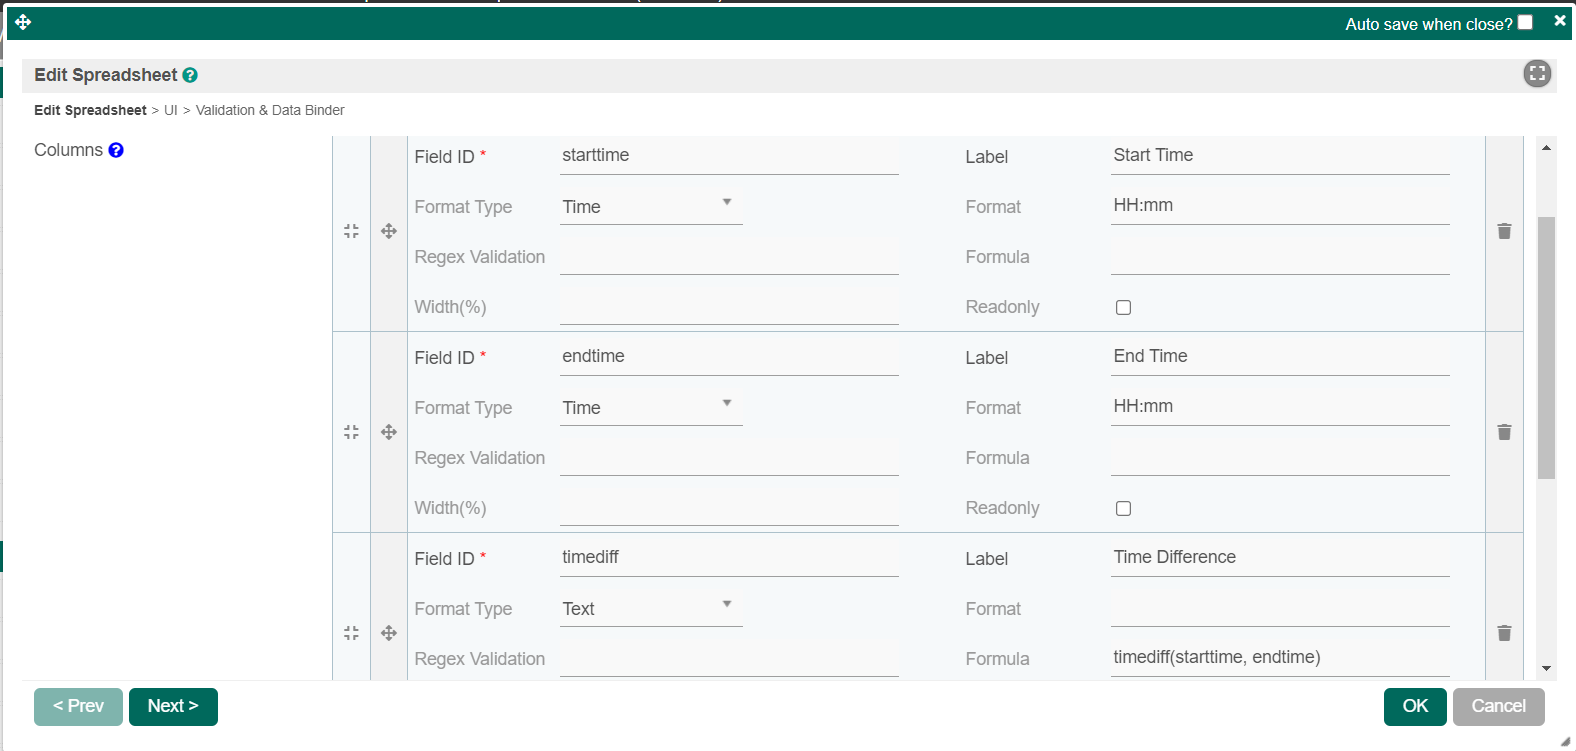The height and width of the screenshot is (751, 1576).
Task: Click the timediff Formula input field
Action: tap(1279, 657)
